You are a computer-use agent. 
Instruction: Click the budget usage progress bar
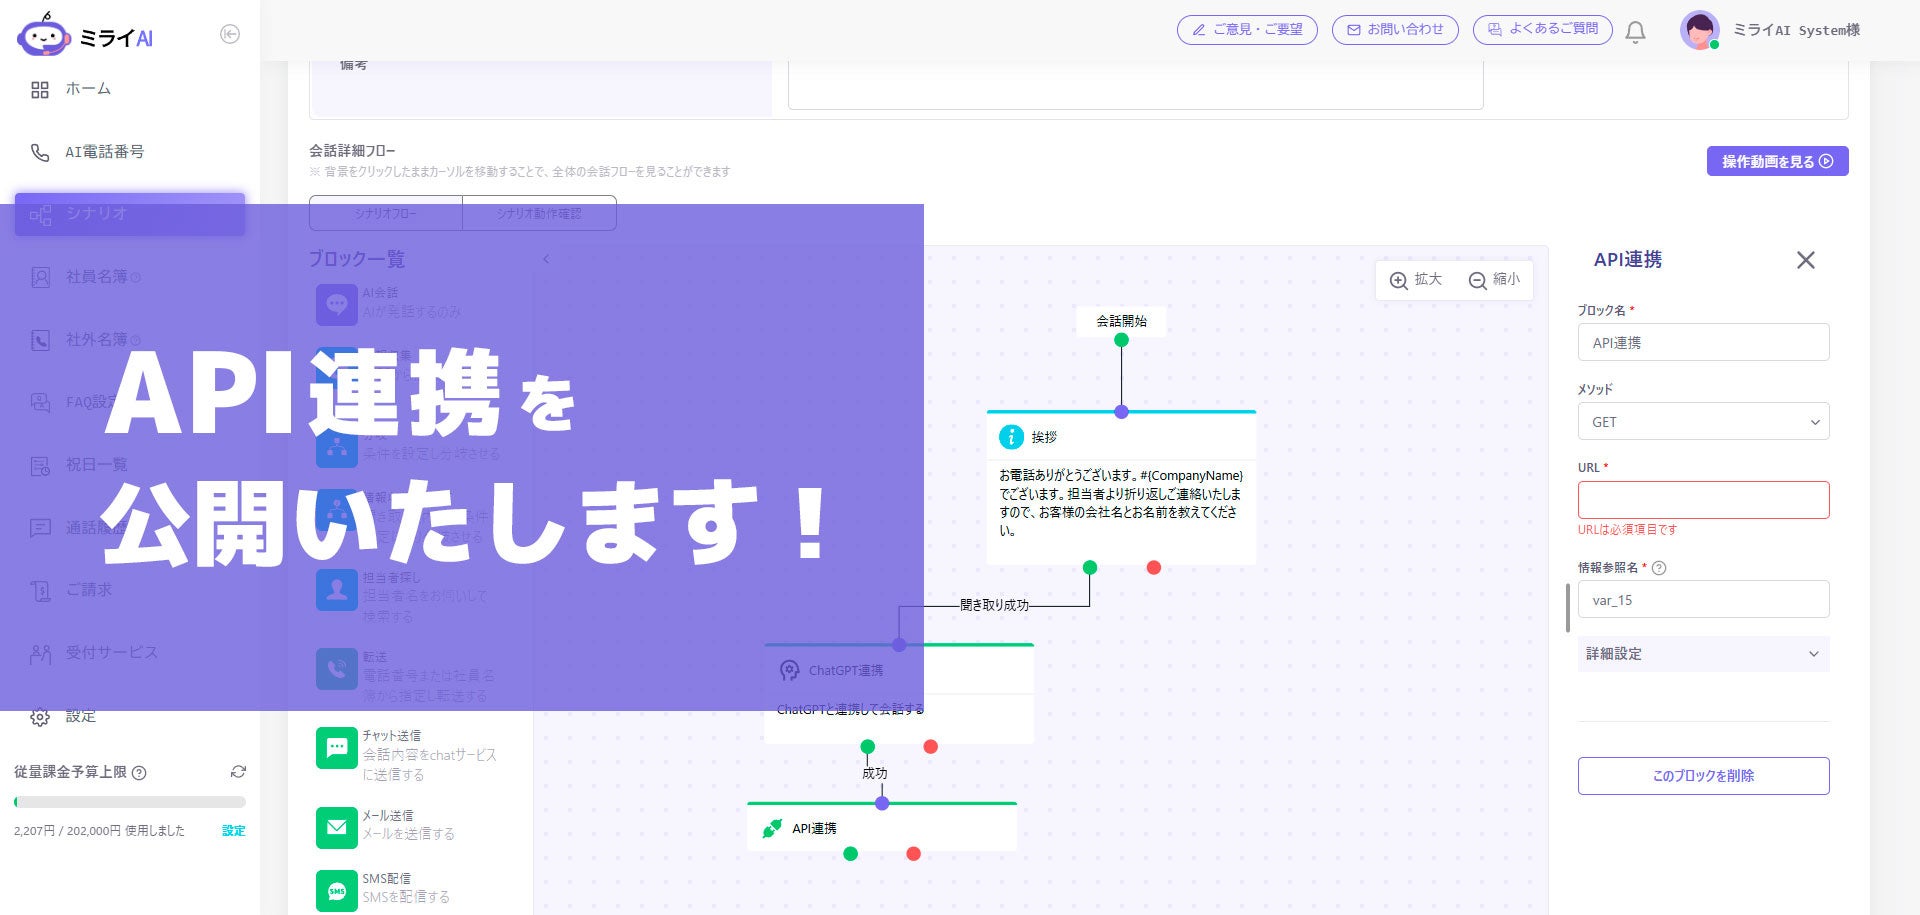coord(130,802)
